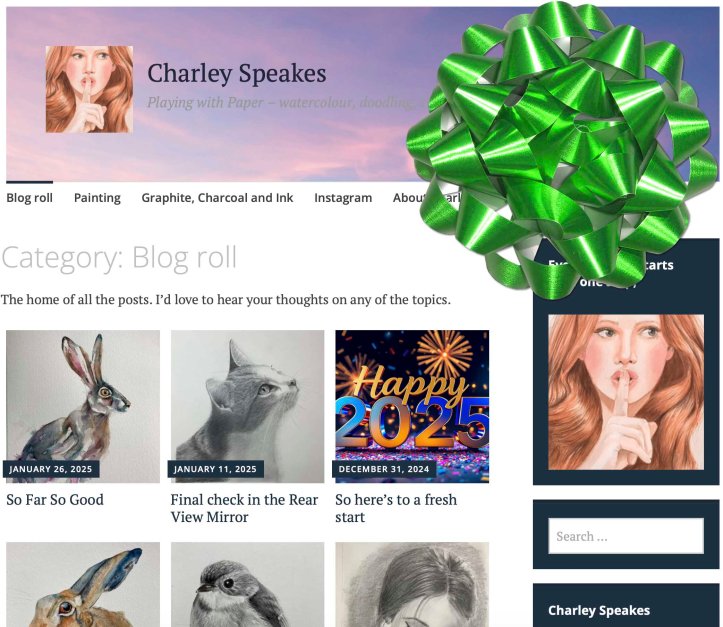The width and height of the screenshot is (723, 627).
Task: Open the Painting menu item
Action: [x=97, y=198]
